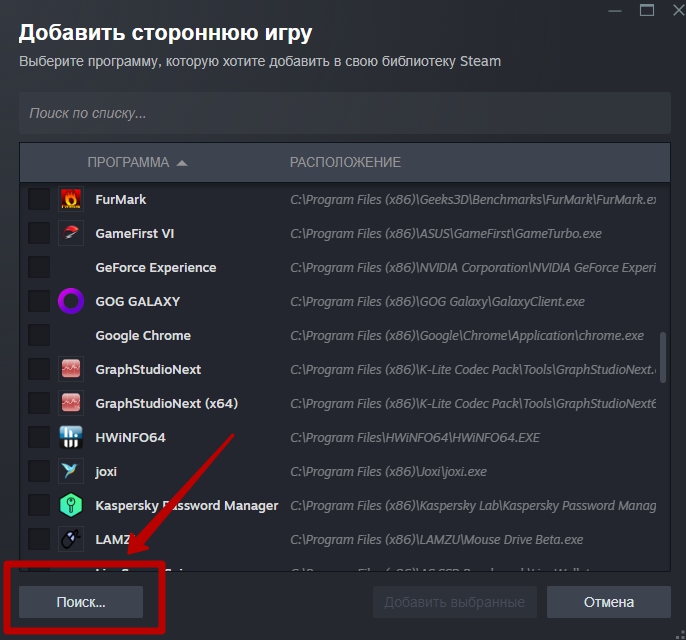Click the HWiNFO64 blue icon
This screenshot has width=686, height=640.
click(x=70, y=437)
